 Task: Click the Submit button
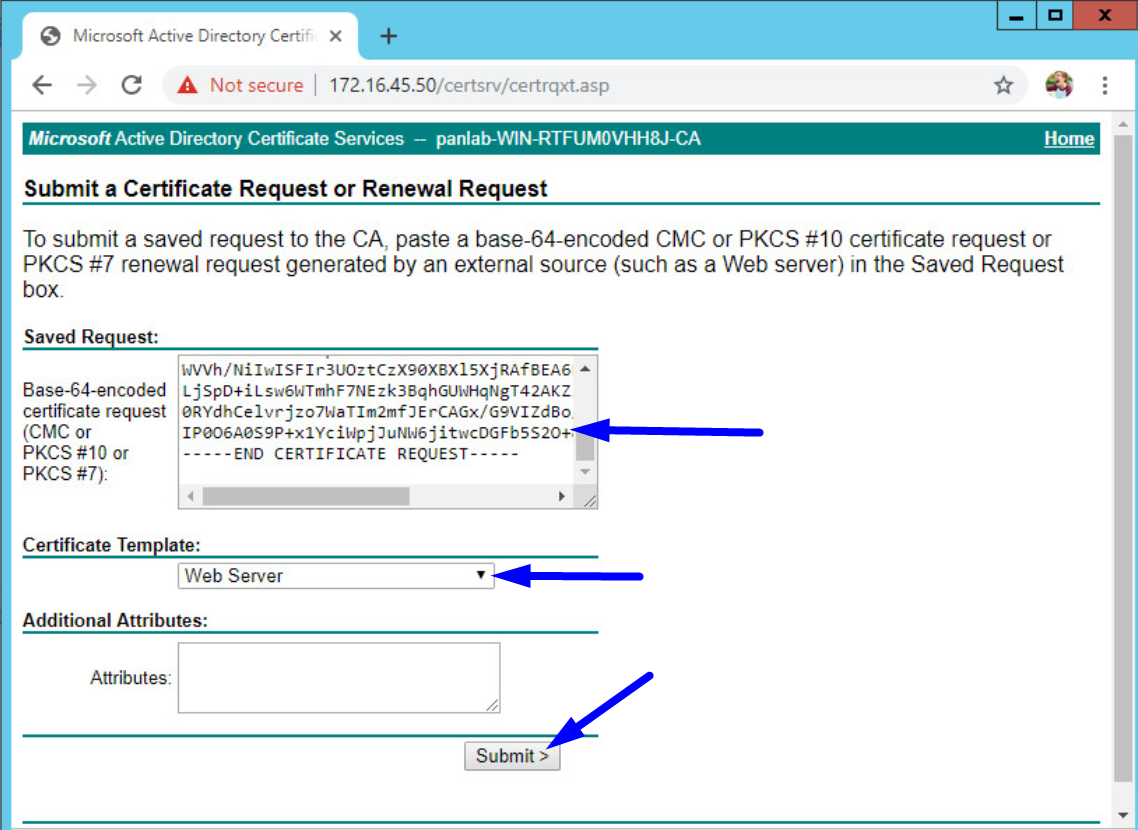pyautogui.click(x=512, y=756)
